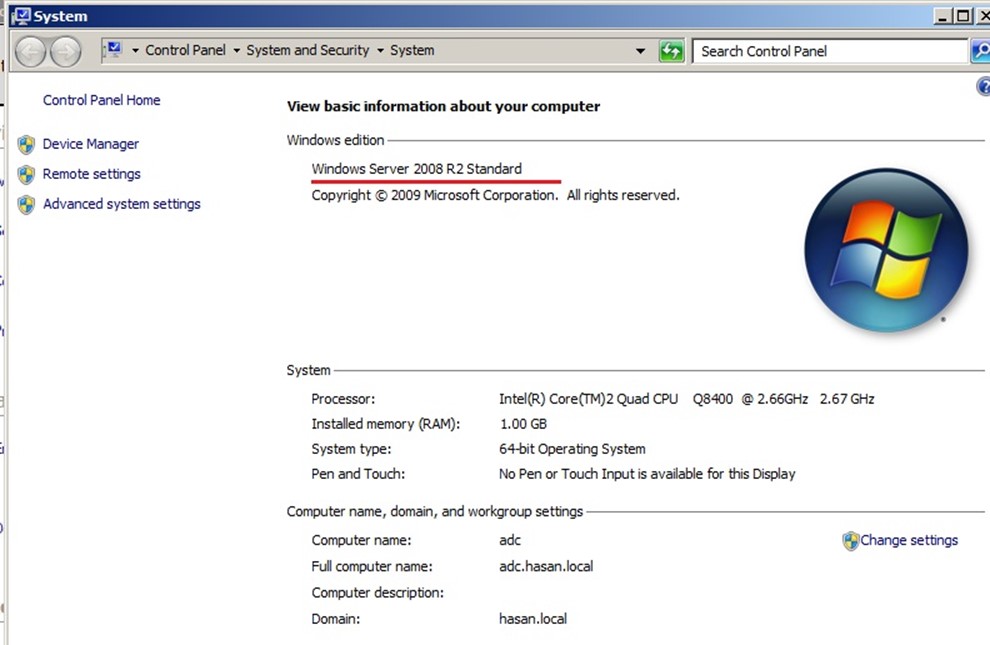
Task: Open Remote settings
Action: click(x=92, y=174)
